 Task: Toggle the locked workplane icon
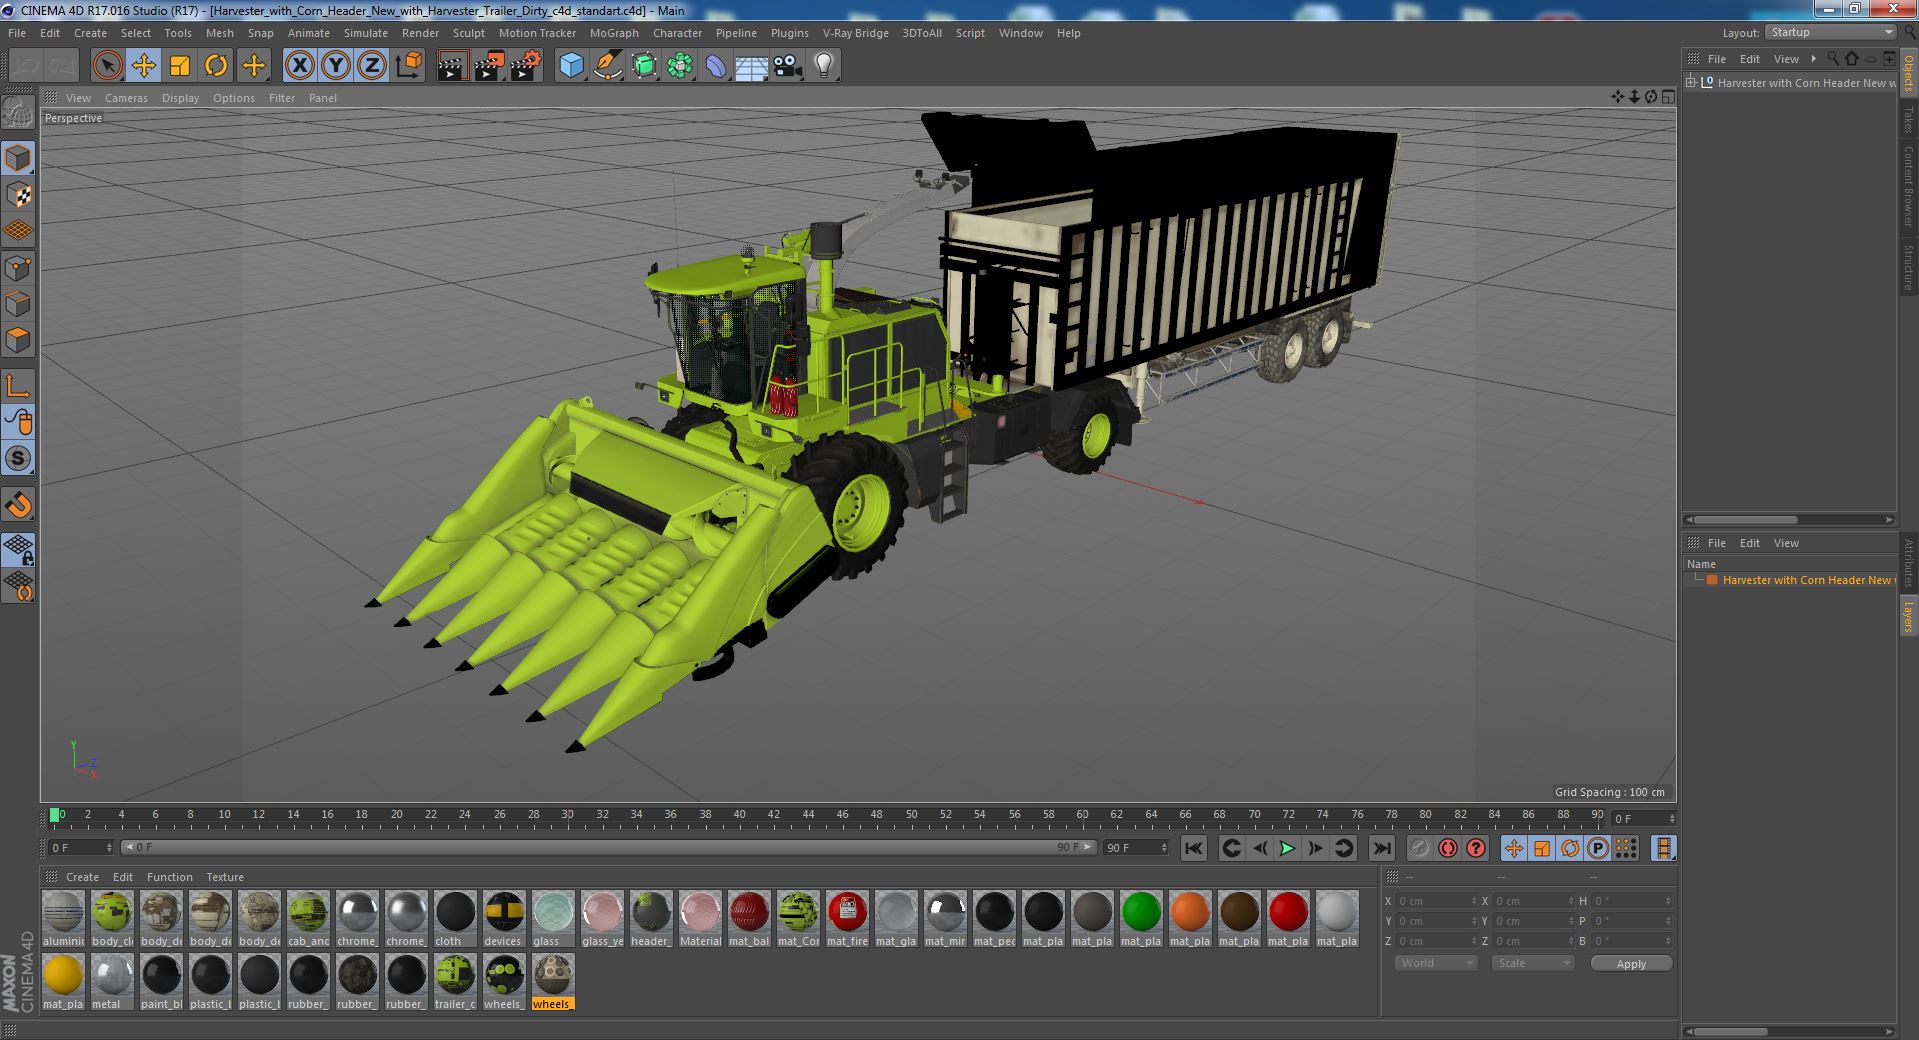pyautogui.click(x=18, y=549)
